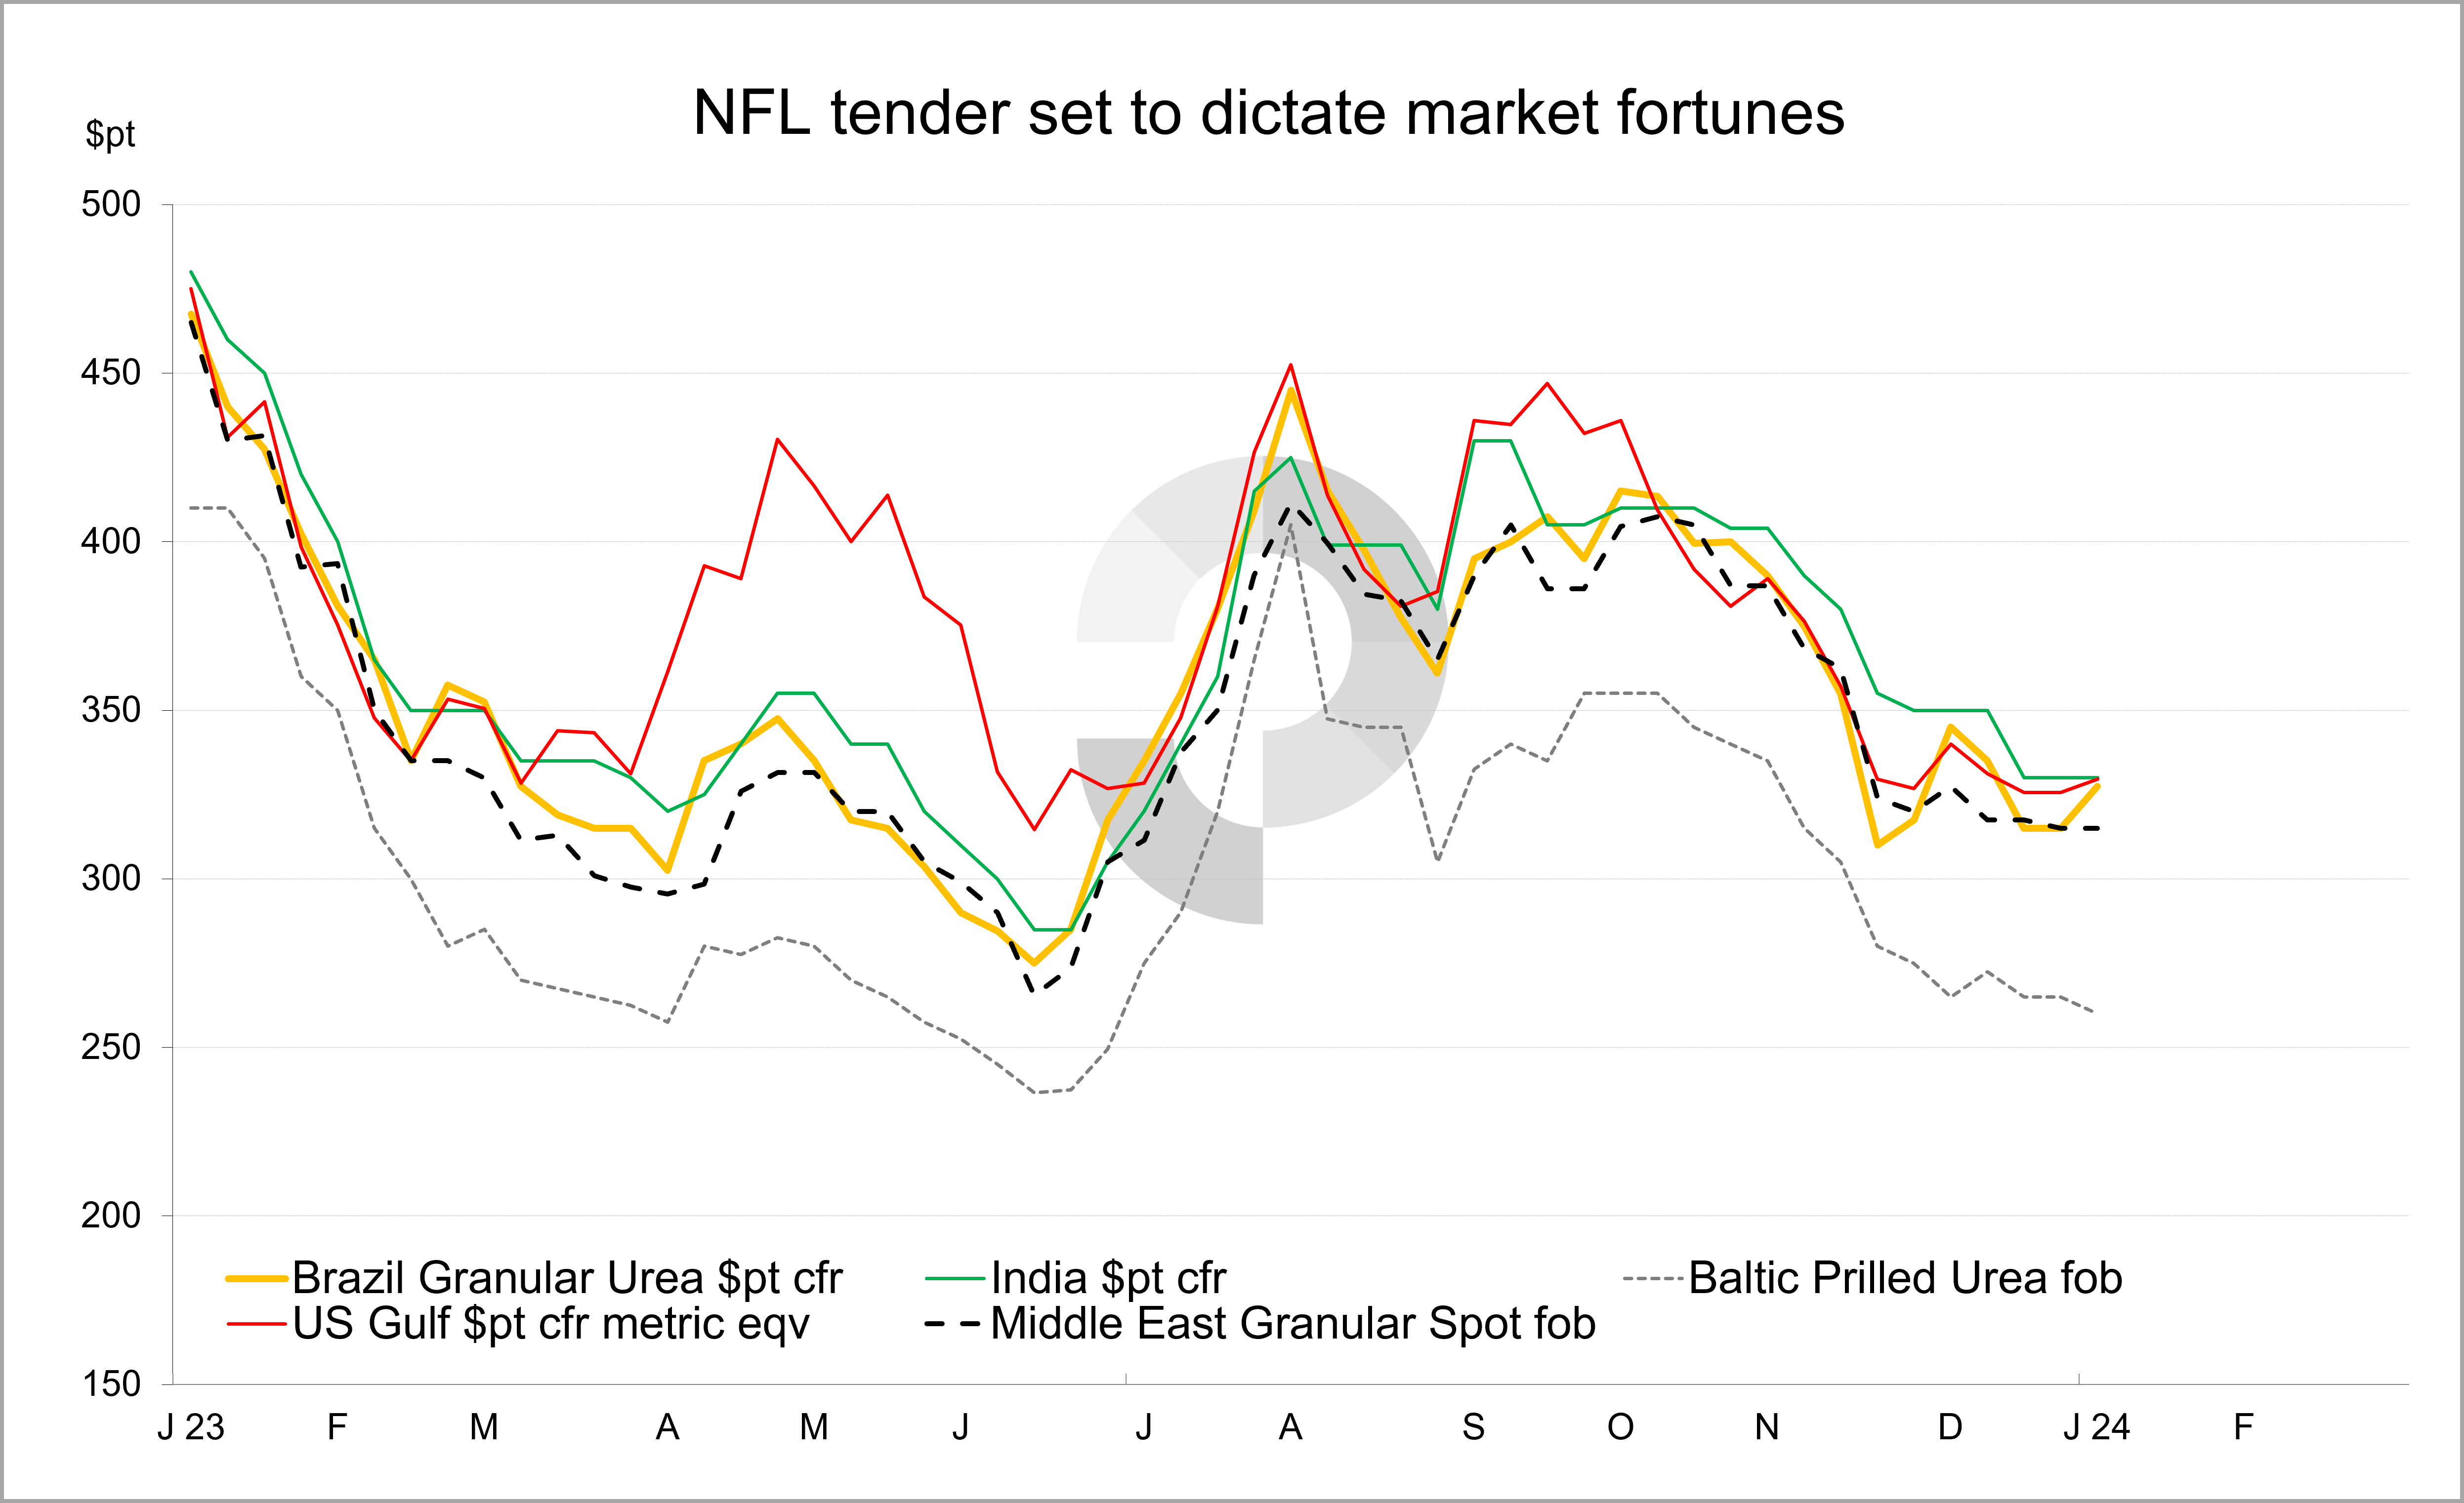Image resolution: width=2464 pixels, height=1503 pixels.
Task: Select the "US Gulf $pt cfr metric eqv" legend label
Action: (x=551, y=1324)
